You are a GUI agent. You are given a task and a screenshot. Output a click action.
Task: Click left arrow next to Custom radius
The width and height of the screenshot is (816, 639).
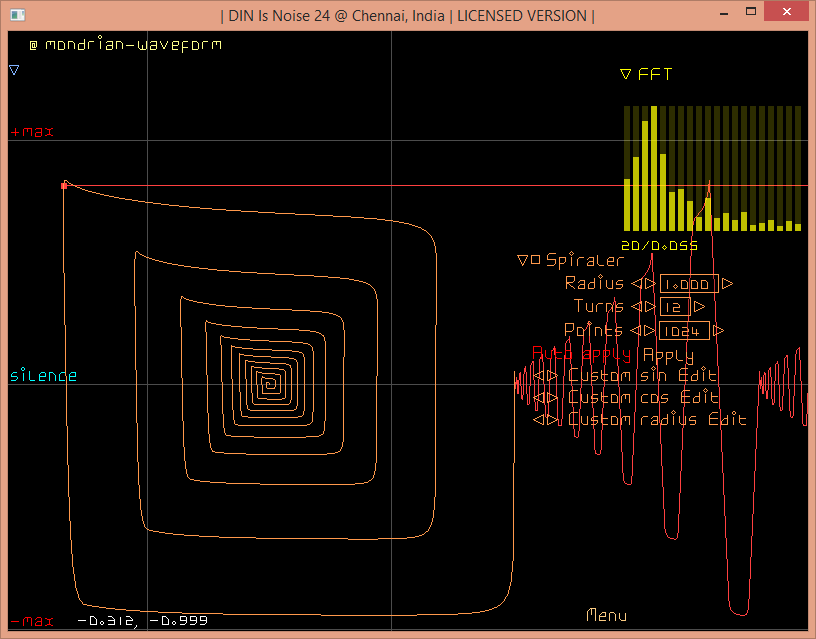click(539, 420)
